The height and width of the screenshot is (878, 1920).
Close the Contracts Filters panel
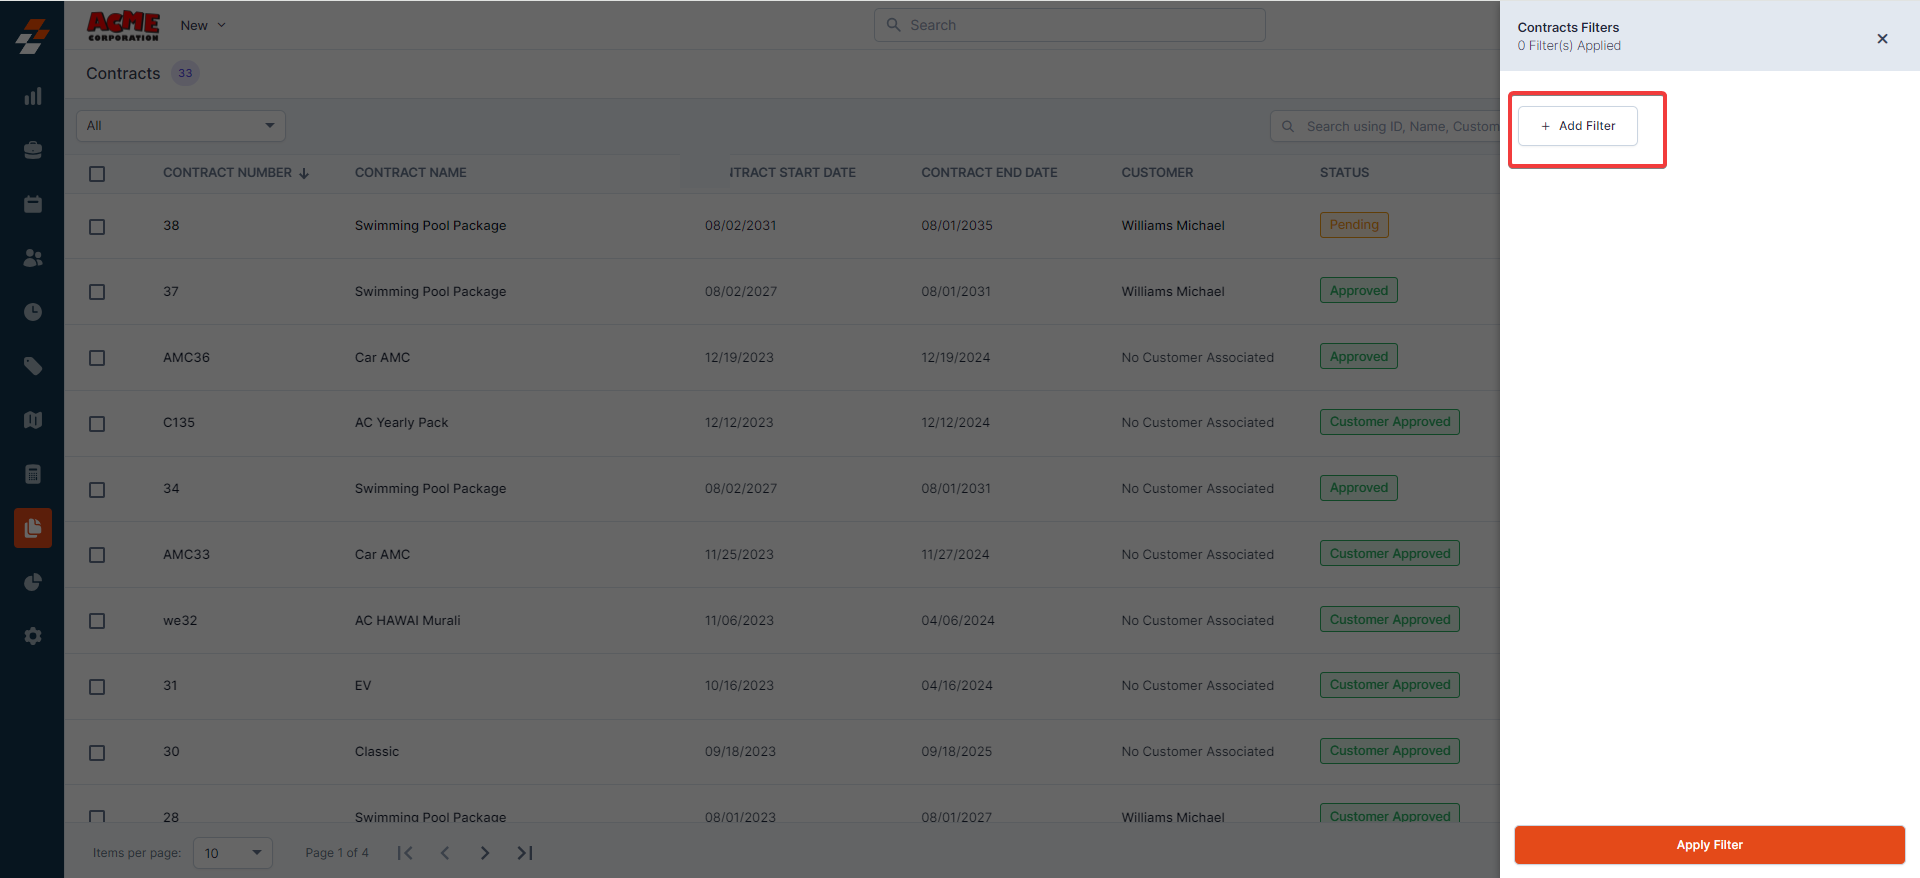pos(1882,39)
